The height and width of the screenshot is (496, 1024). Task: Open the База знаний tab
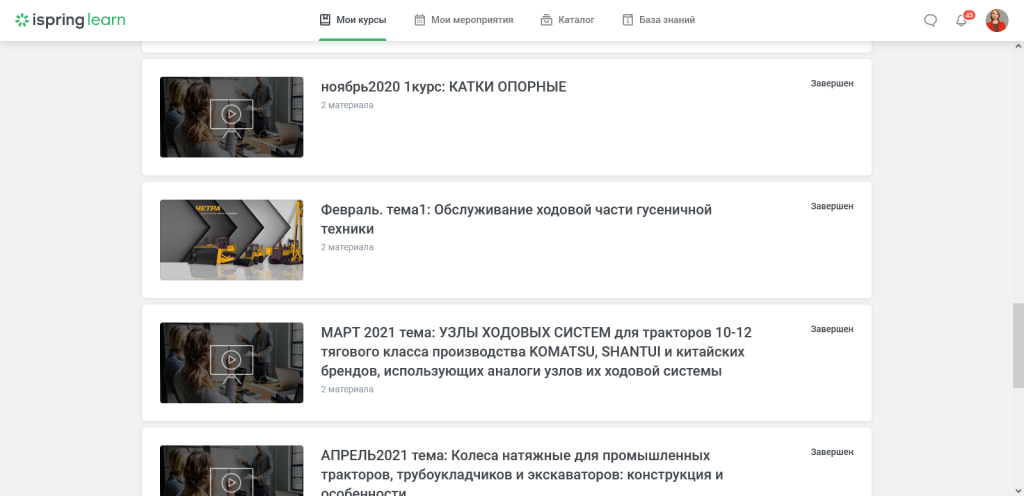658,20
